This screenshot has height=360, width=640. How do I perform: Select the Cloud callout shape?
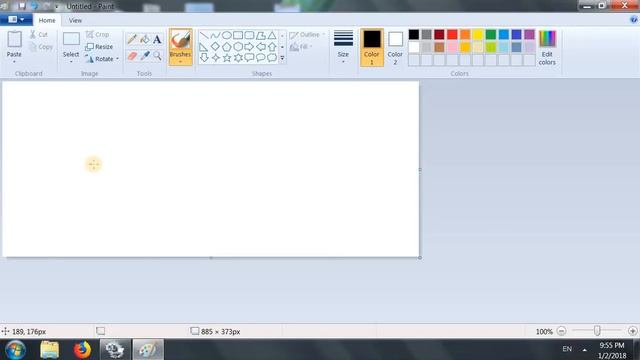point(272,58)
